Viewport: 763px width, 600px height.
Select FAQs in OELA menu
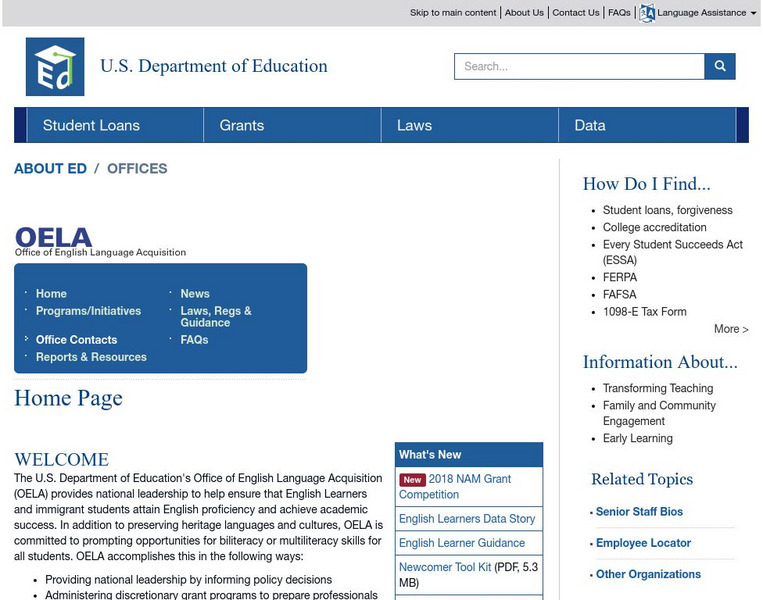194,339
